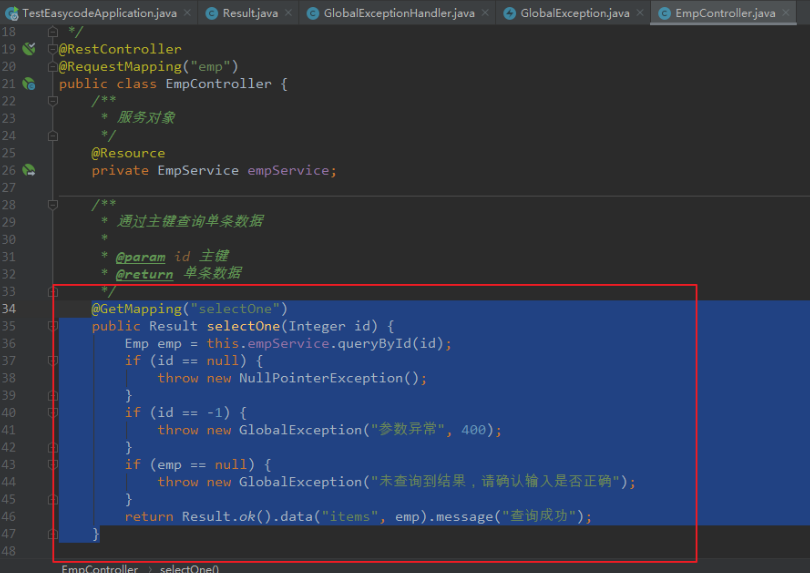Click the @RestController annotation text

pos(120,49)
